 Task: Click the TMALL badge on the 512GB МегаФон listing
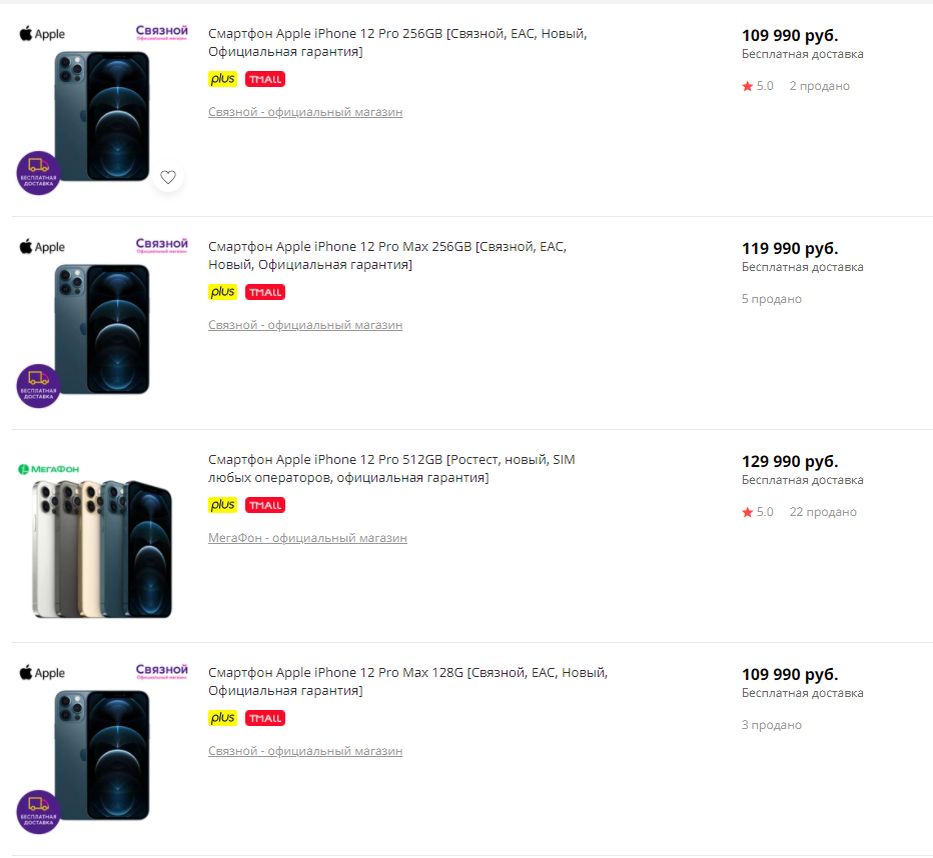click(263, 505)
